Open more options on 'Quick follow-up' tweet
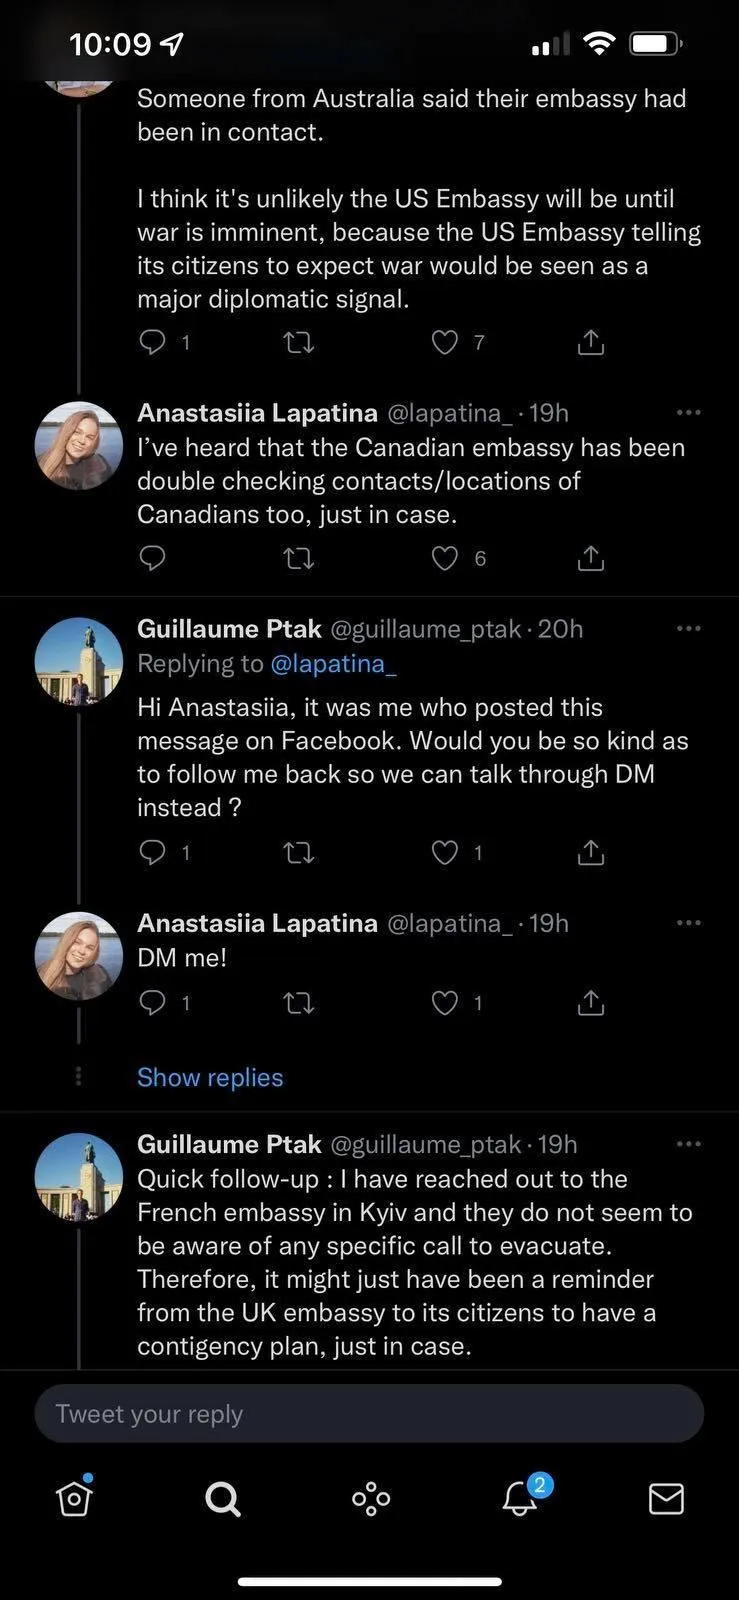This screenshot has width=739, height=1600. coord(688,1144)
